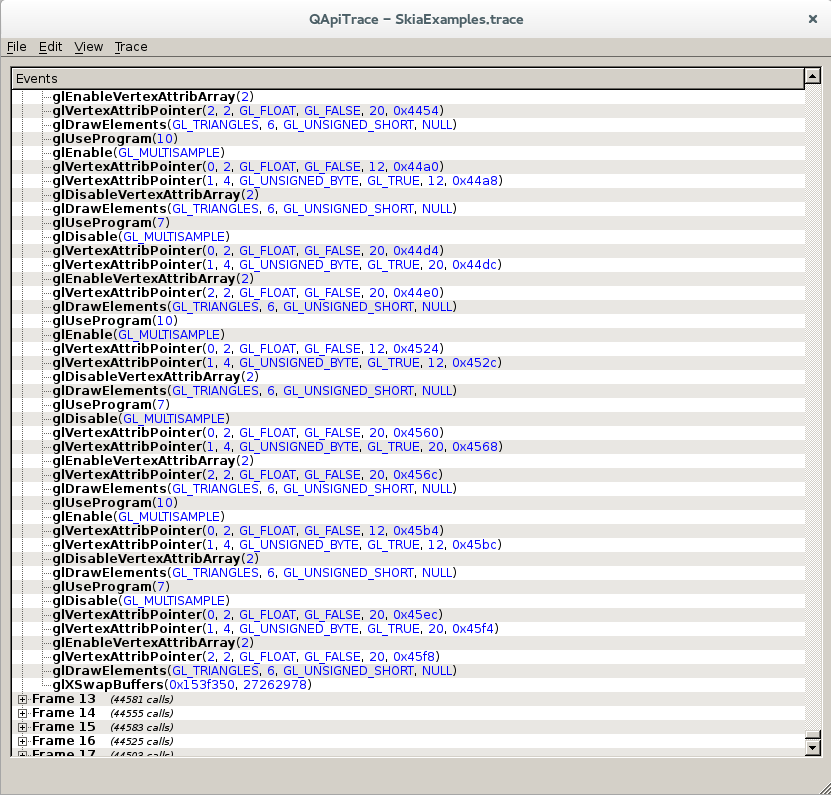Select glVertexAttribPointer call with pointer 0x4560
Screen dimensions: 831x795
(248, 432)
